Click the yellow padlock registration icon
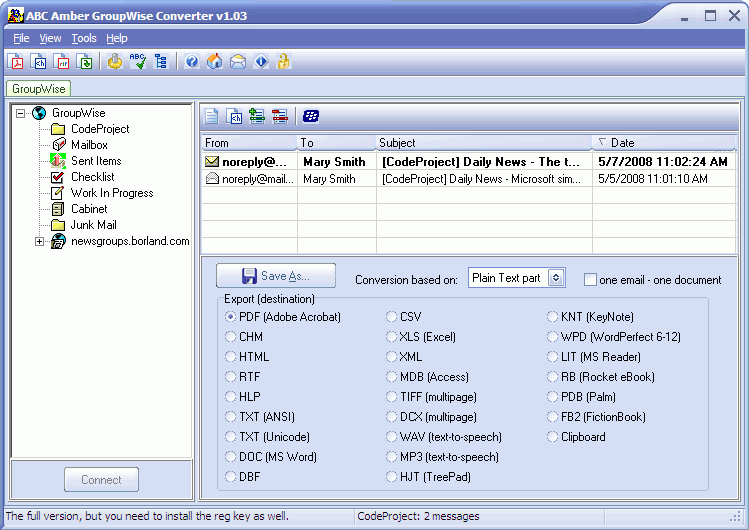The width and height of the screenshot is (749, 530). point(283,61)
